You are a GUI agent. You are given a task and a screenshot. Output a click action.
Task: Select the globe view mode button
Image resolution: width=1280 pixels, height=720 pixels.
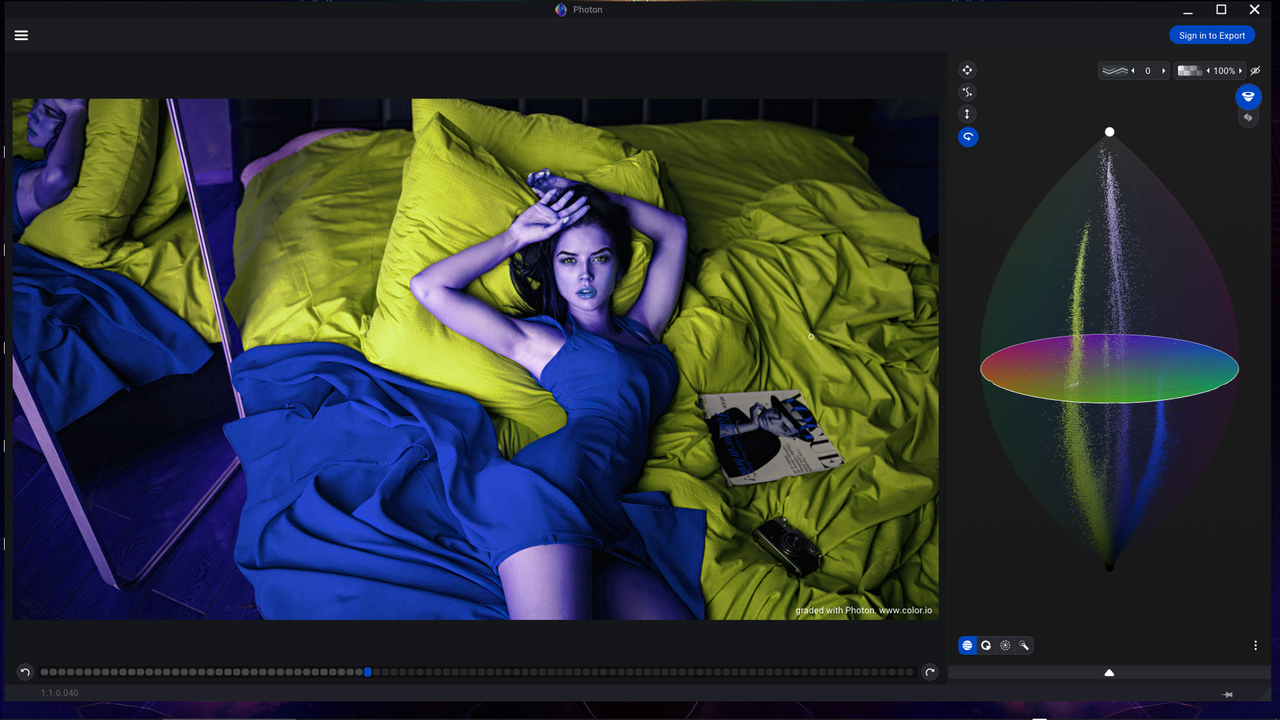pos(967,645)
